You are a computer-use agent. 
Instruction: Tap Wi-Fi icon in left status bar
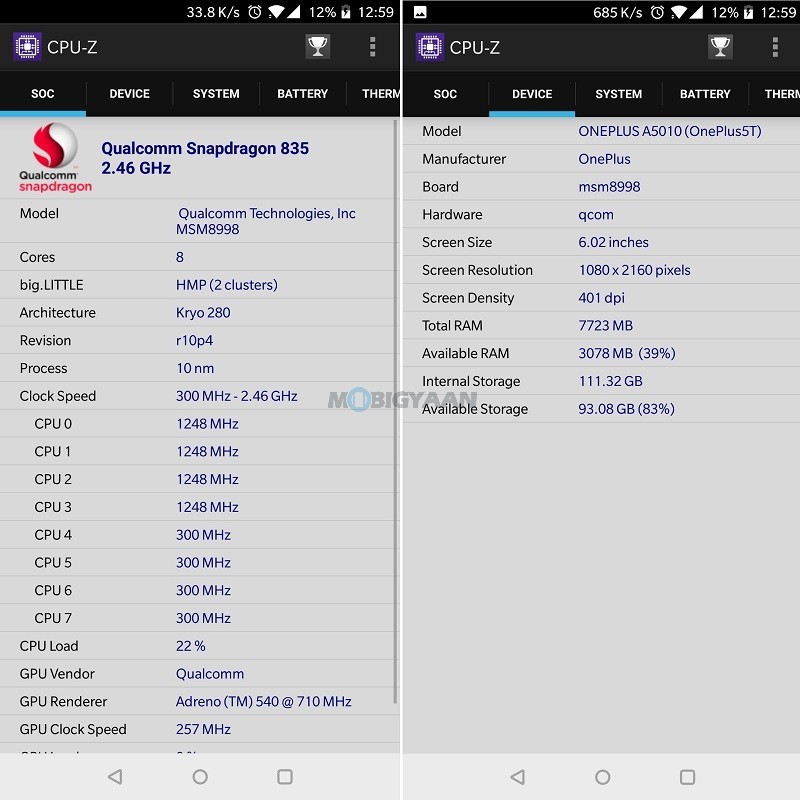click(x=276, y=12)
